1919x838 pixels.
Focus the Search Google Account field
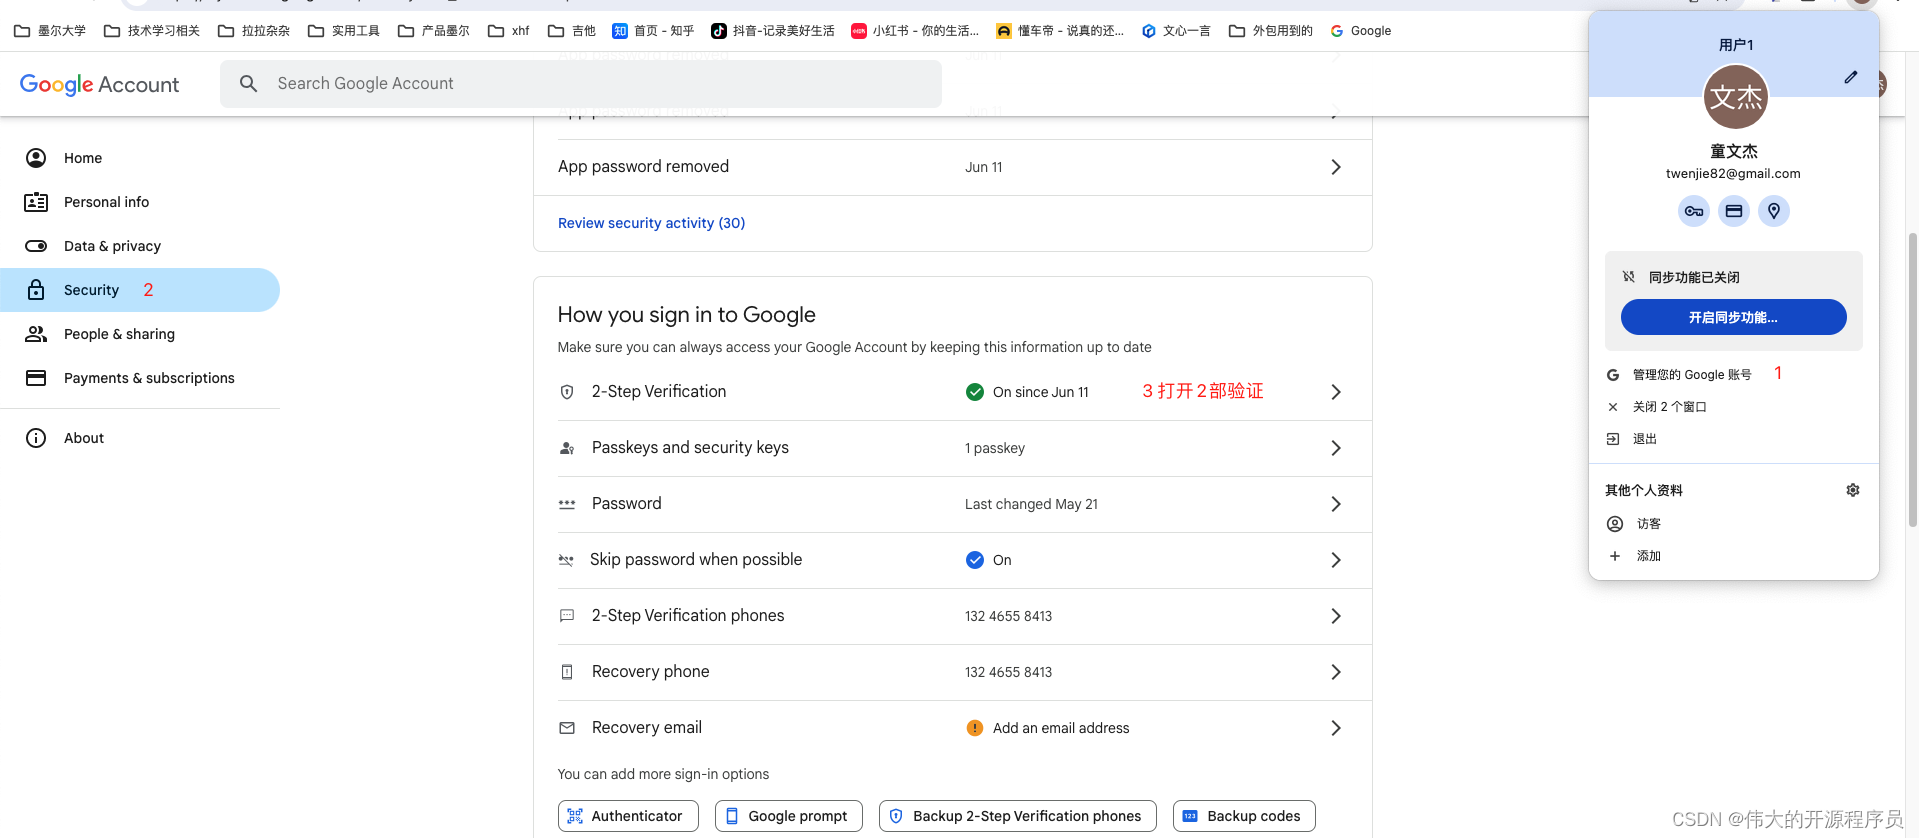(581, 84)
